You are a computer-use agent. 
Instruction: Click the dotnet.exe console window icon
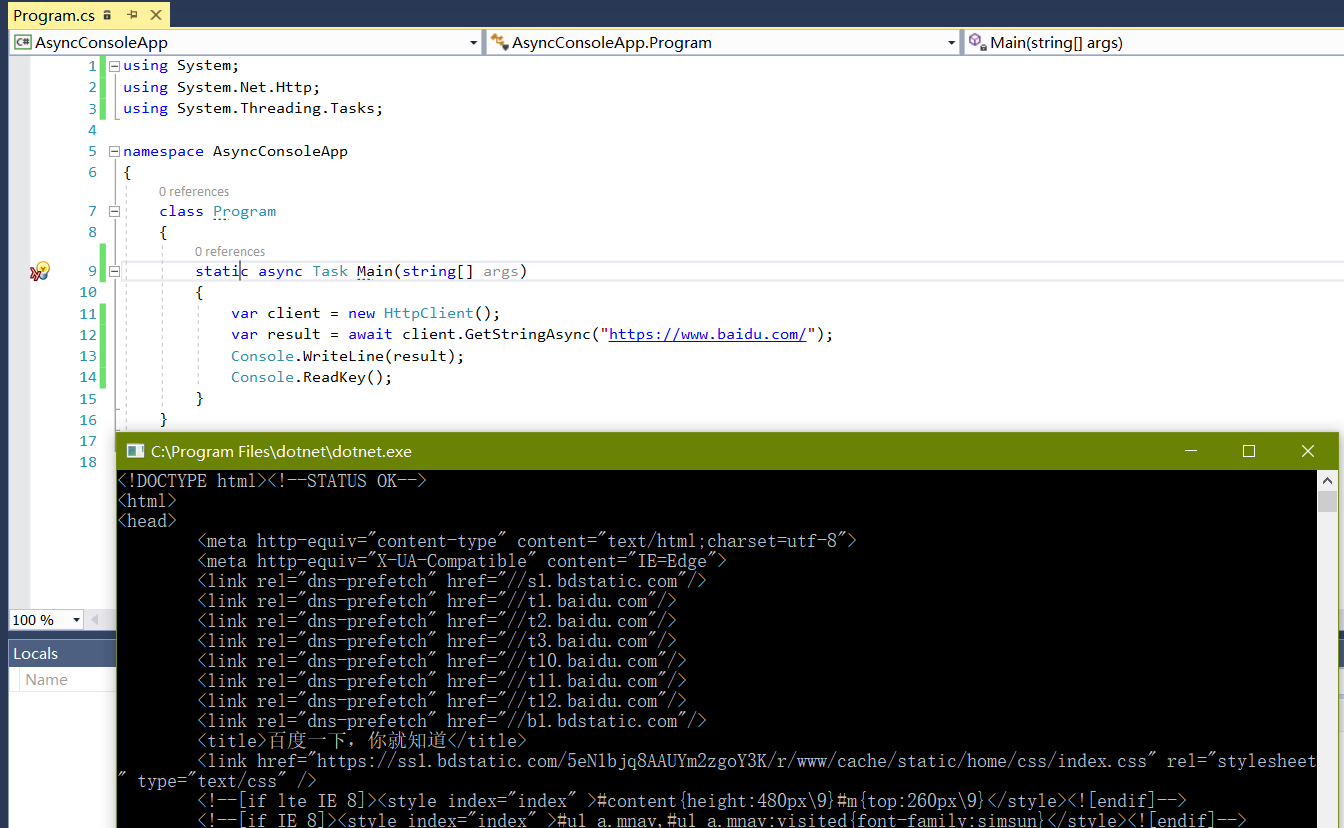click(135, 452)
